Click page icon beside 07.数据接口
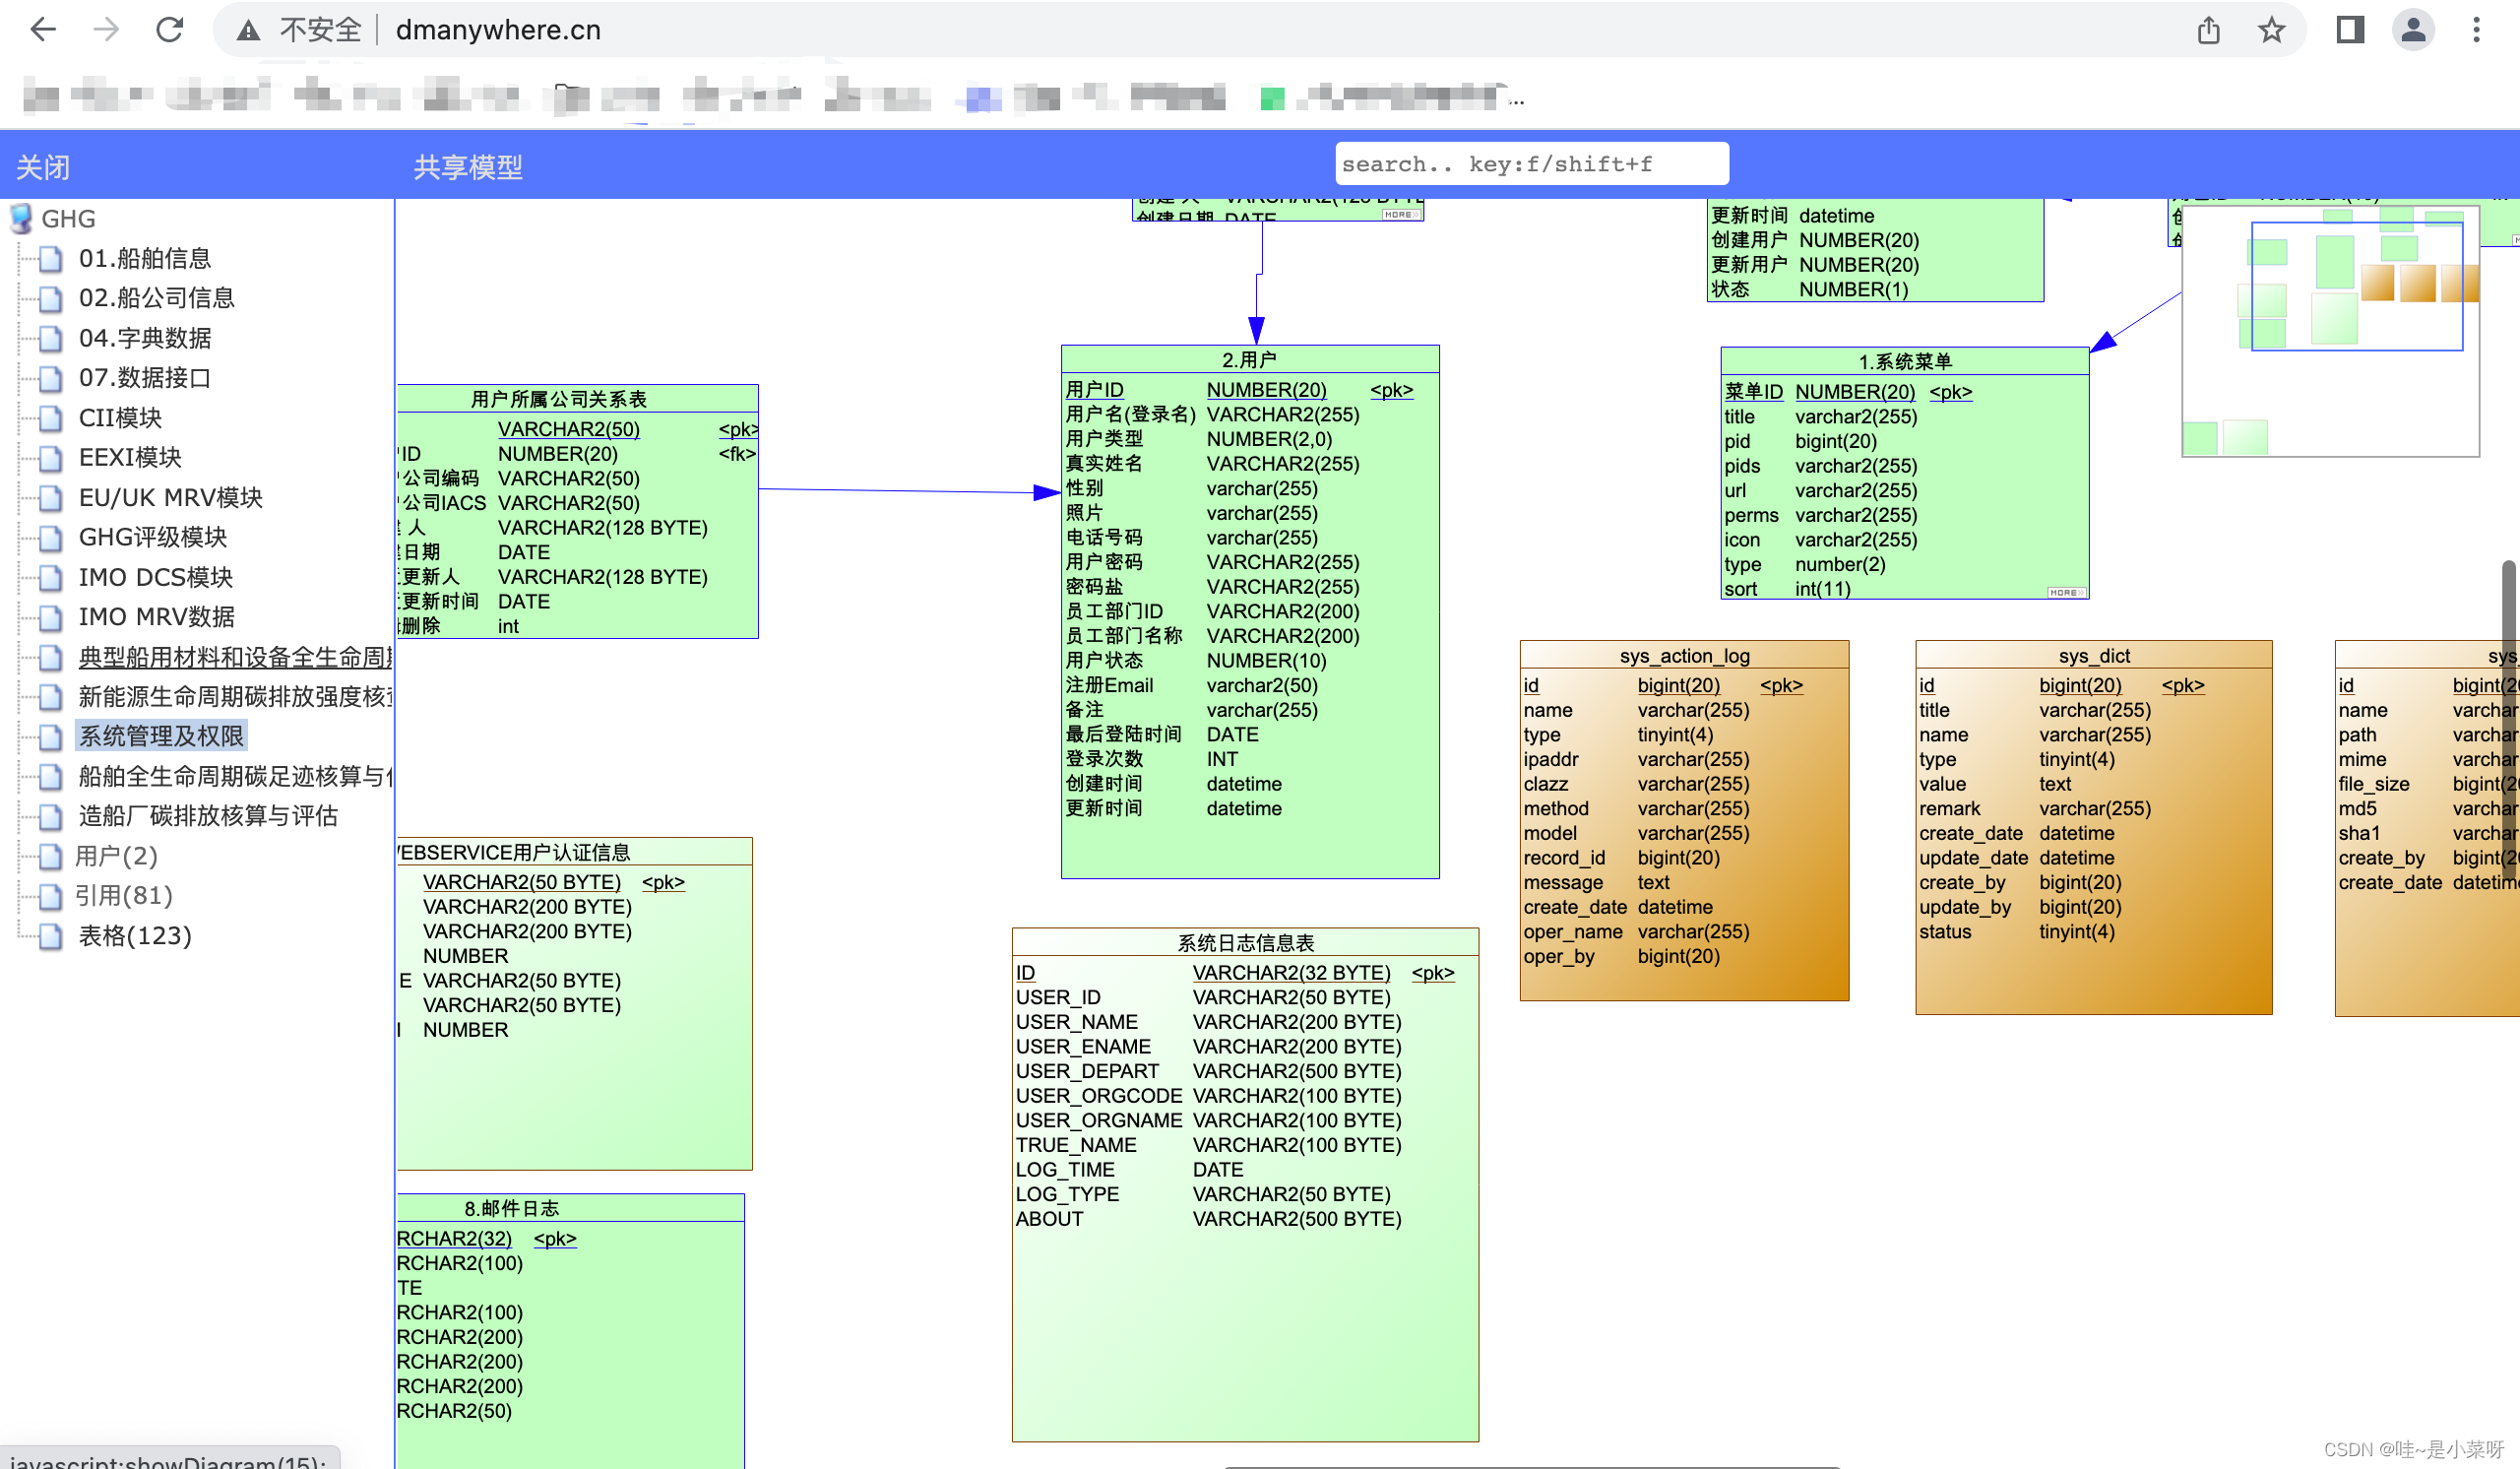Image resolution: width=2520 pixels, height=1469 pixels. pos(50,379)
